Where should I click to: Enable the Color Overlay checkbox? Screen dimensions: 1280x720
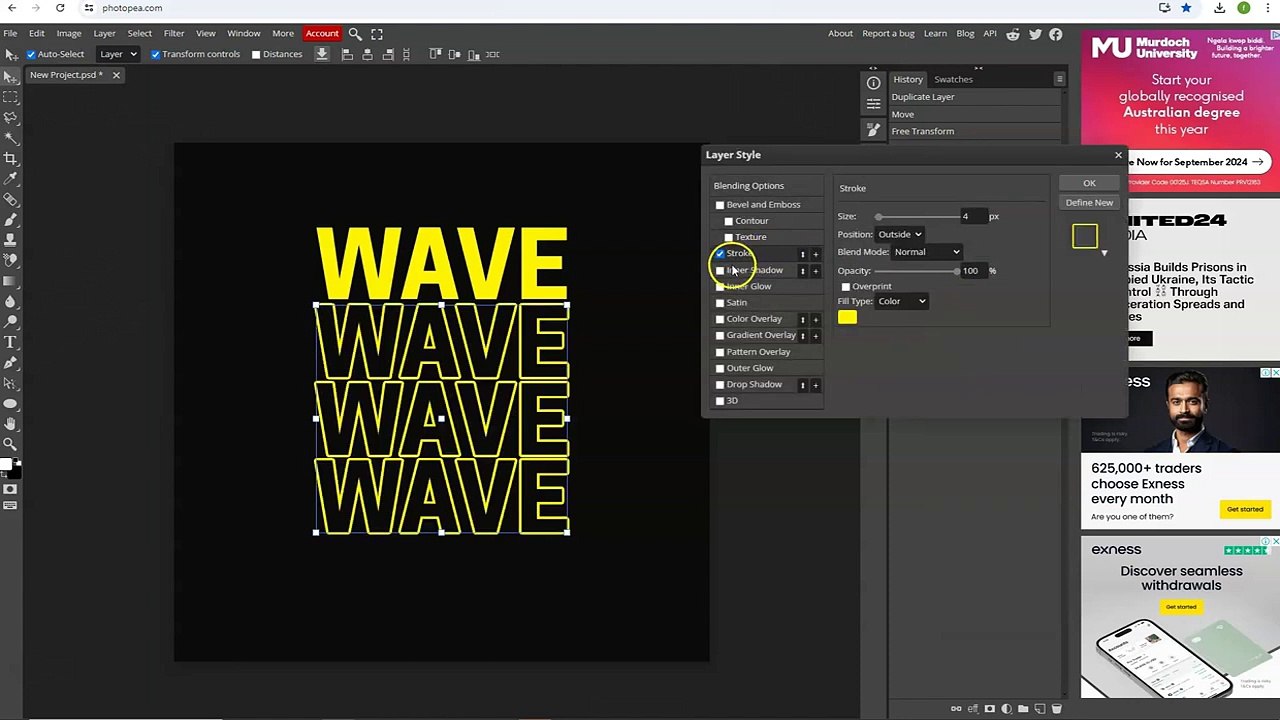point(720,319)
